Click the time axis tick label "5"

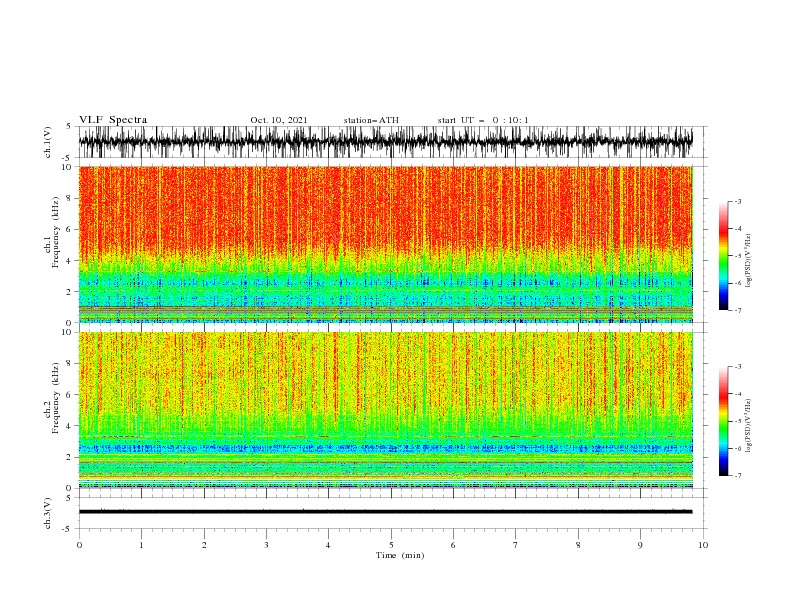(x=391, y=545)
